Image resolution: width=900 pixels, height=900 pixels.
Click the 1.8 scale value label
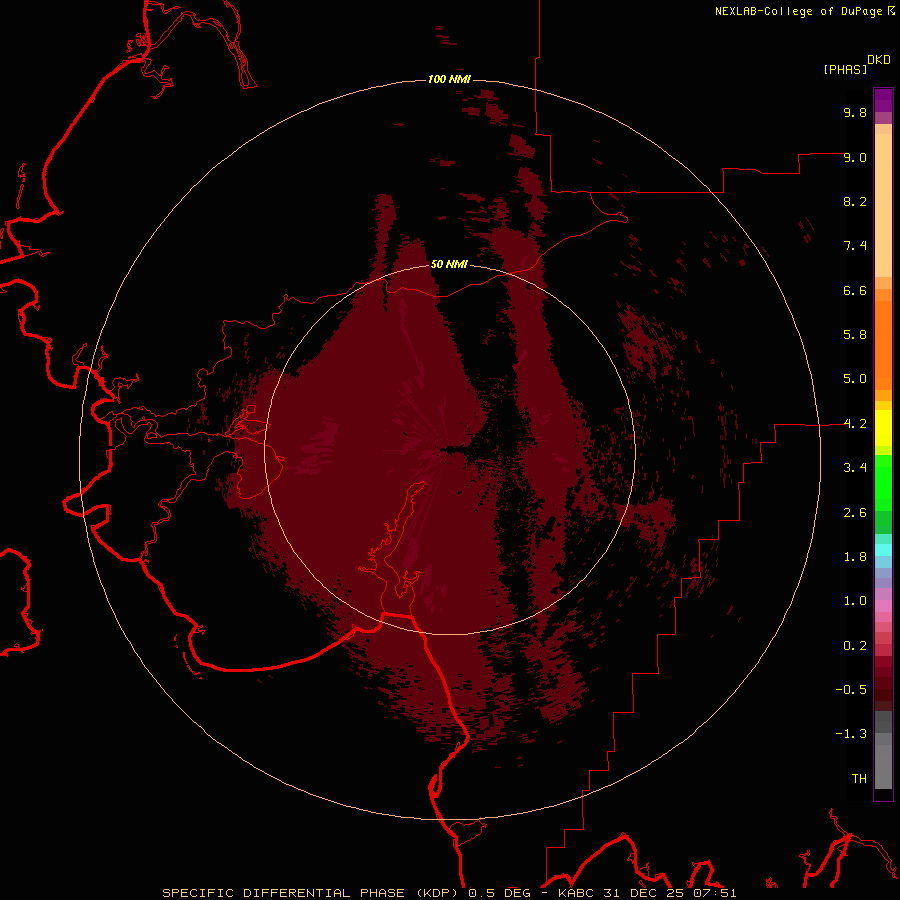[x=855, y=557]
